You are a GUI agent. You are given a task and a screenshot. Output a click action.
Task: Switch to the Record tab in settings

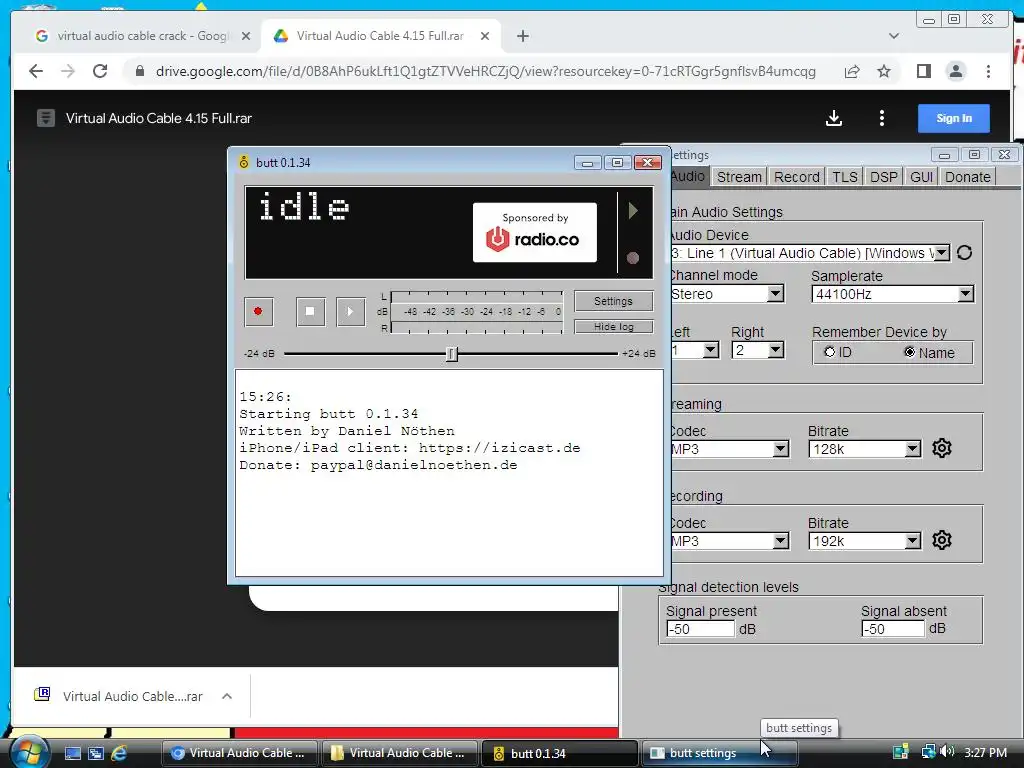[x=796, y=177]
